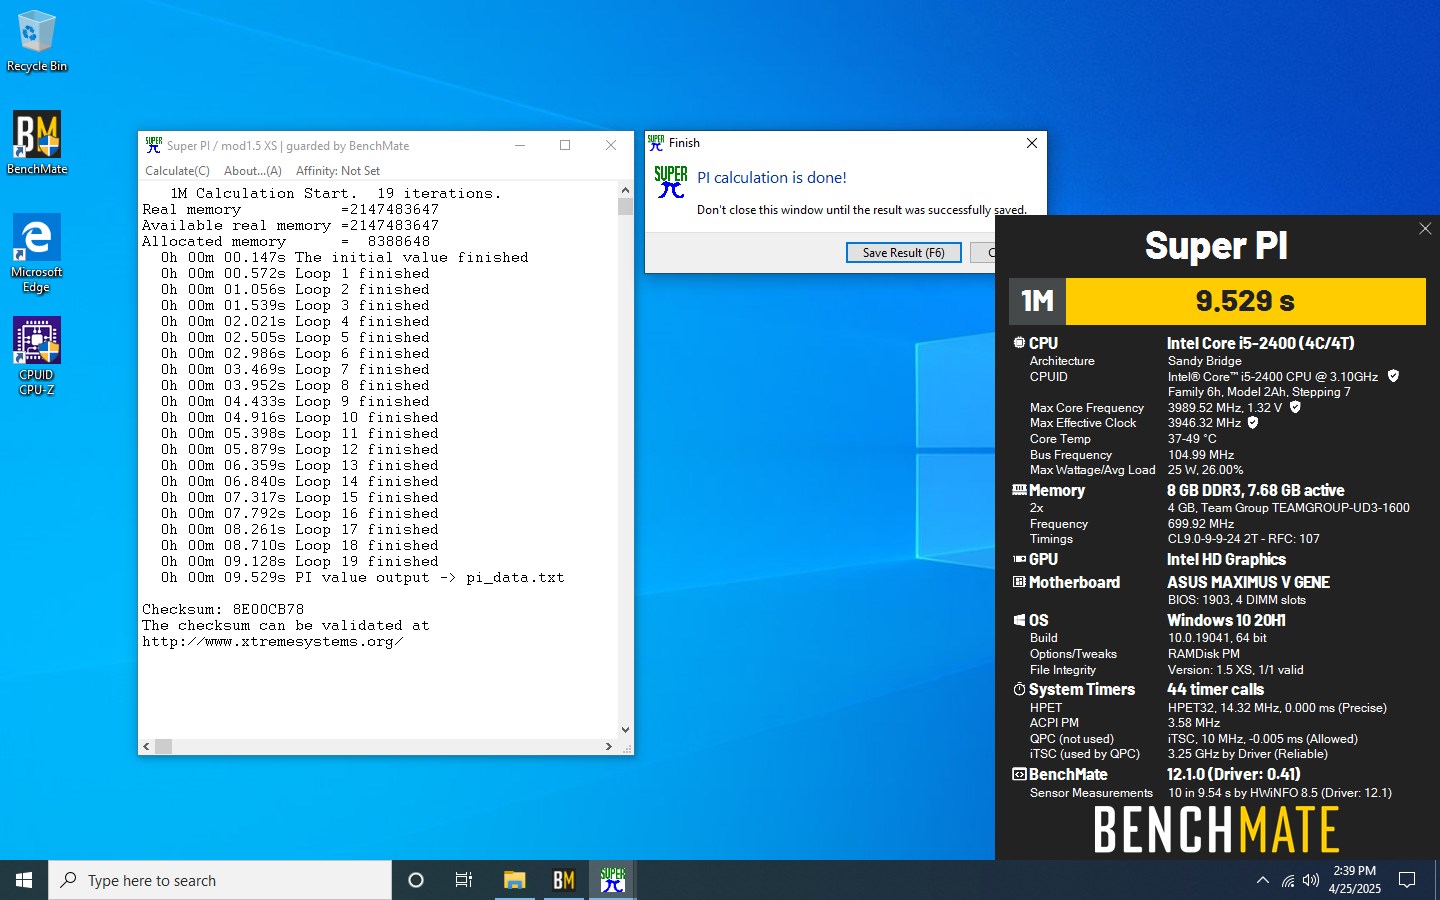Click the System Timers clock icon
The height and width of the screenshot is (900, 1440).
pos(1019,689)
